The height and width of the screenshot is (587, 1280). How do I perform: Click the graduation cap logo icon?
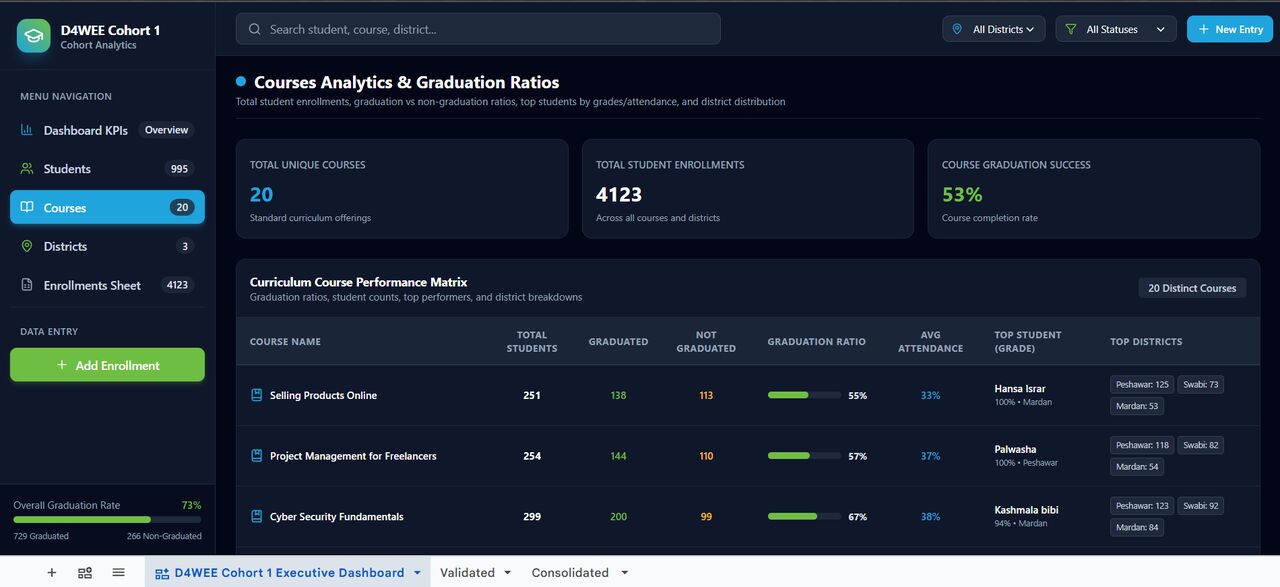pos(34,36)
